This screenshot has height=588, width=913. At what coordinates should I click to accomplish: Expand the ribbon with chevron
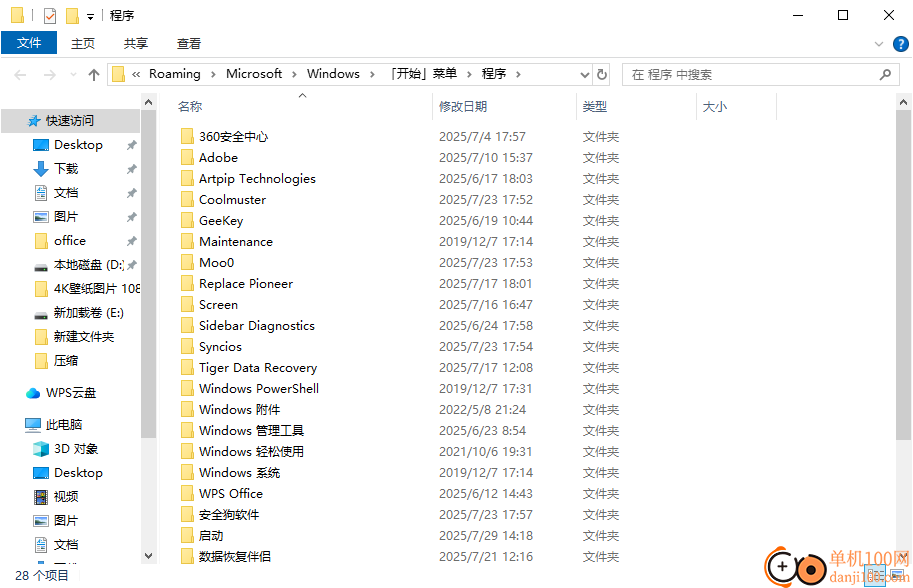tap(879, 44)
